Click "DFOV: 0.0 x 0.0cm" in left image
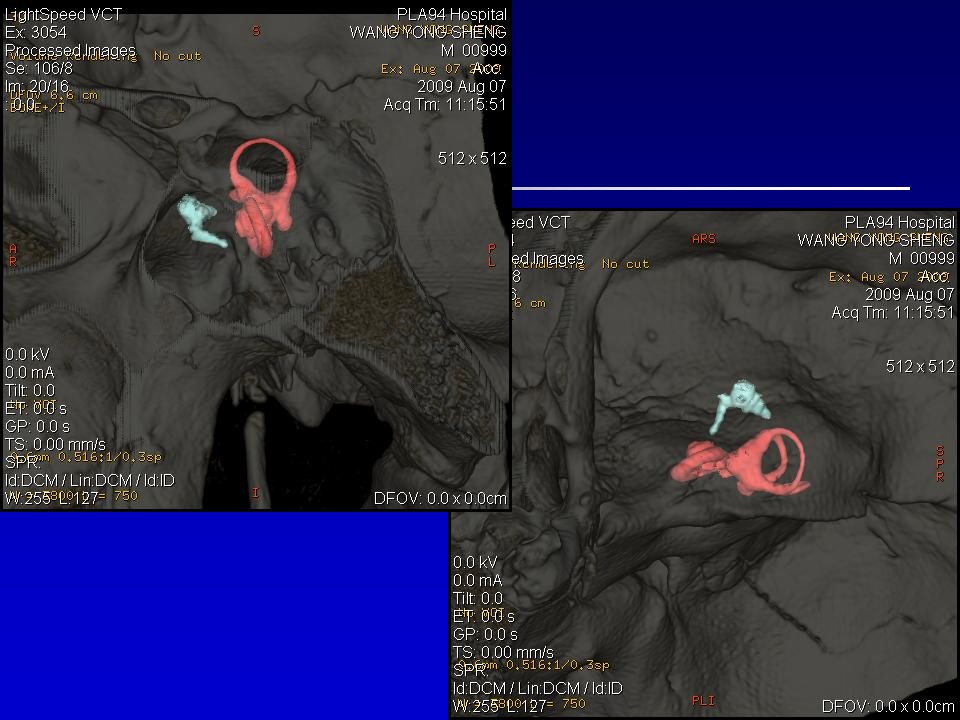 pyautogui.click(x=440, y=499)
